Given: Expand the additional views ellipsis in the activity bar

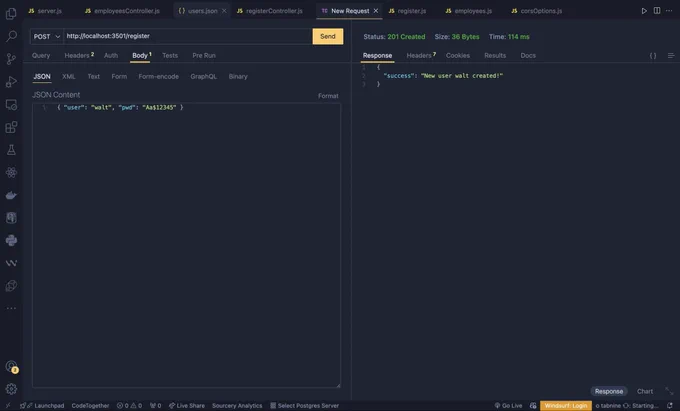Looking at the screenshot, I should tap(11, 309).
